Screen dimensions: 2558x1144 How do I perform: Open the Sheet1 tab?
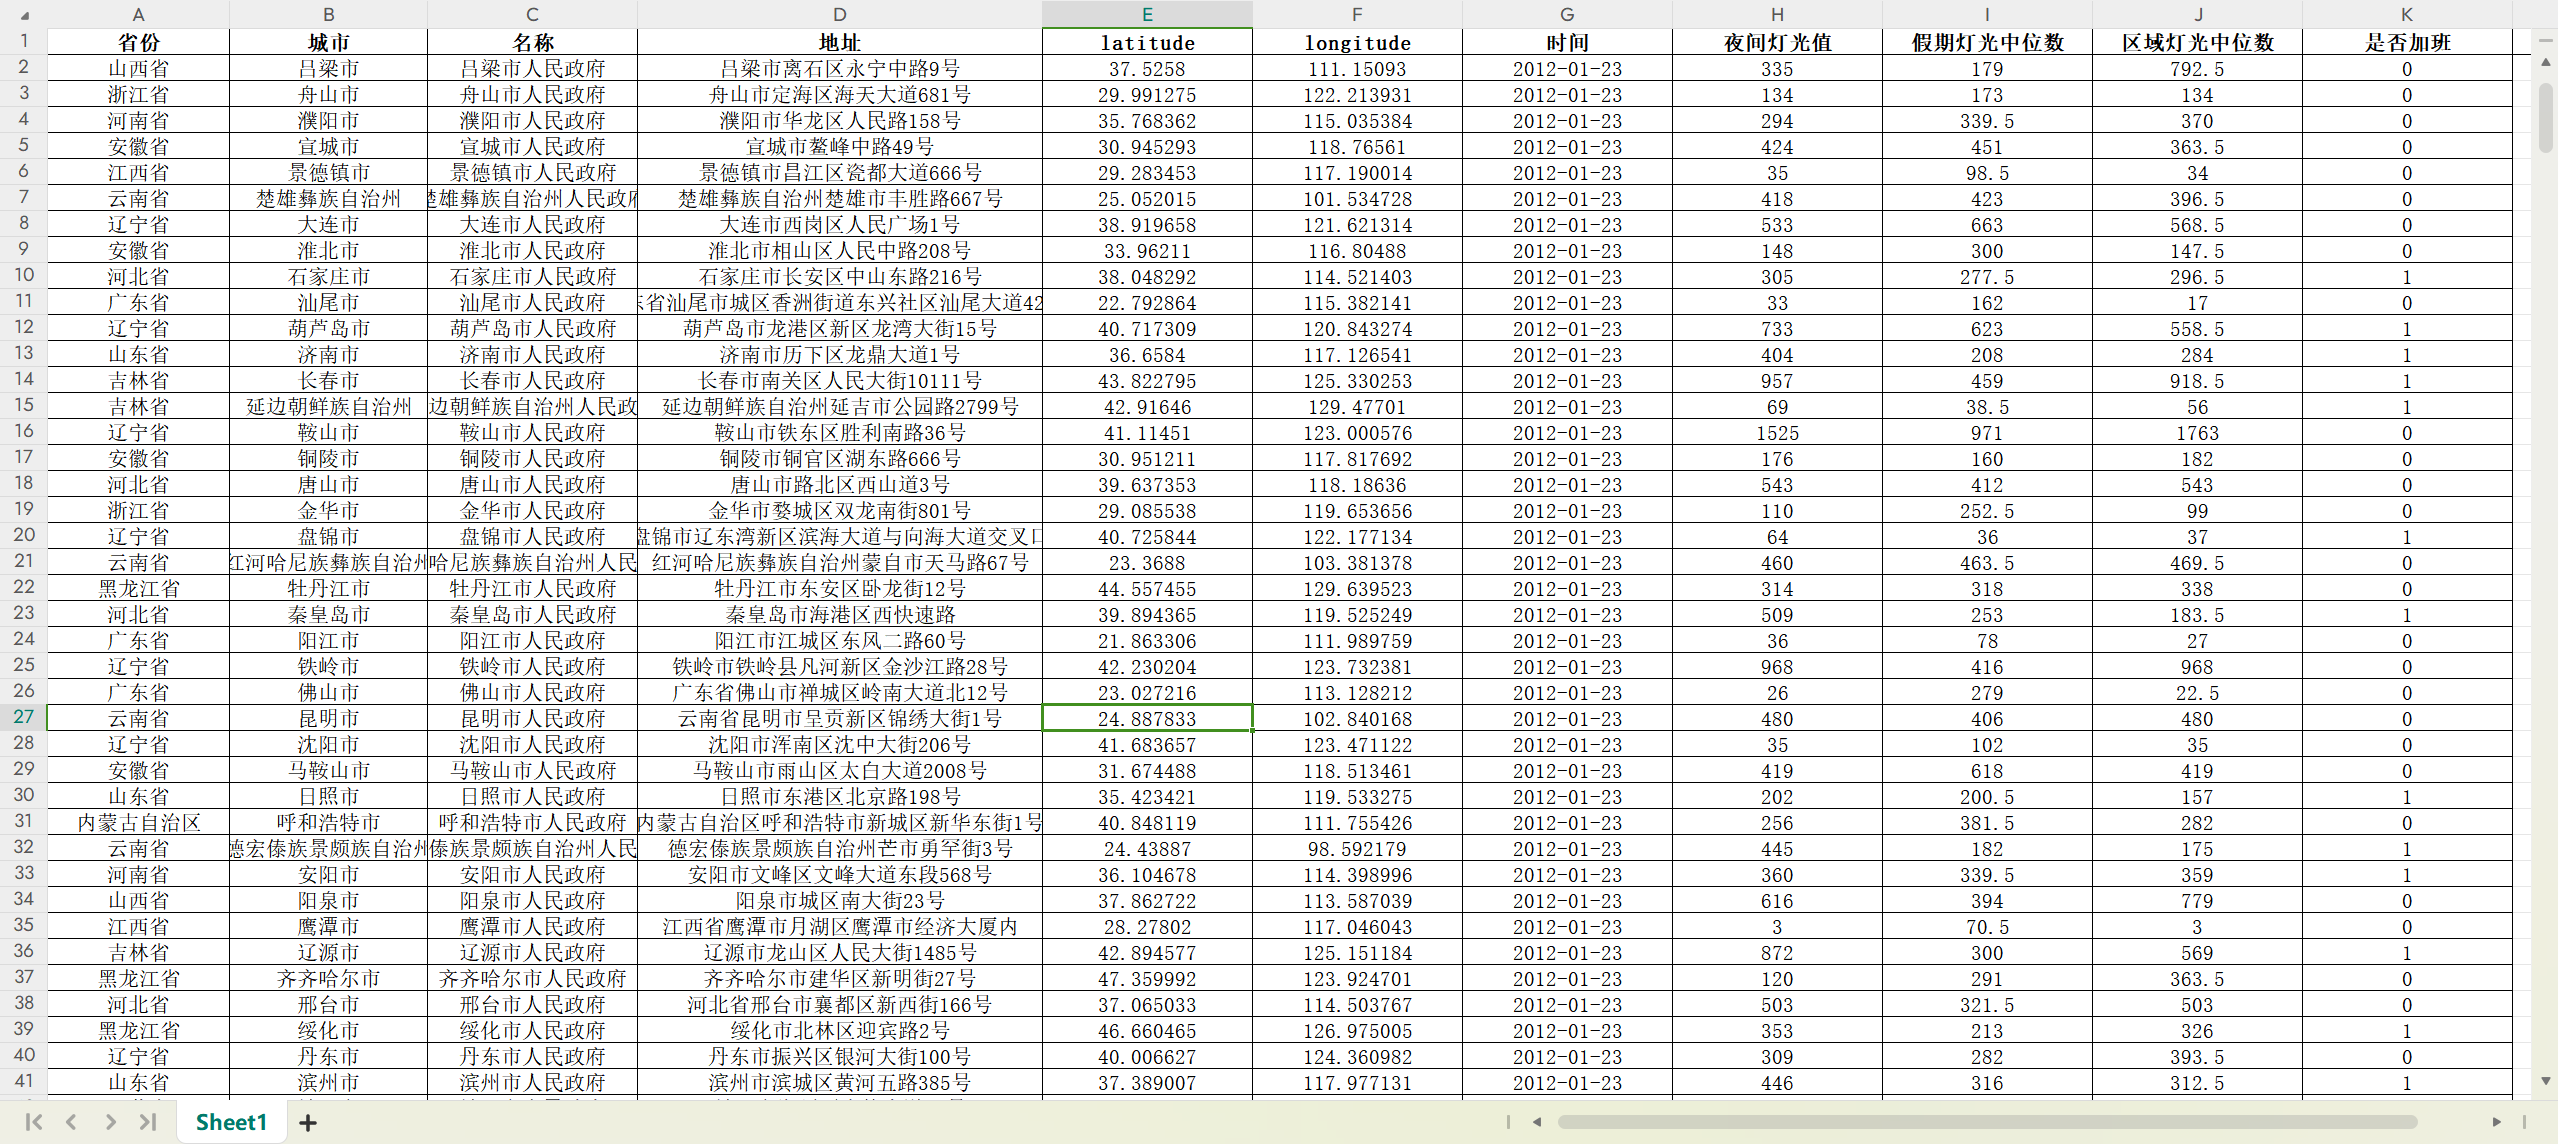(232, 1122)
